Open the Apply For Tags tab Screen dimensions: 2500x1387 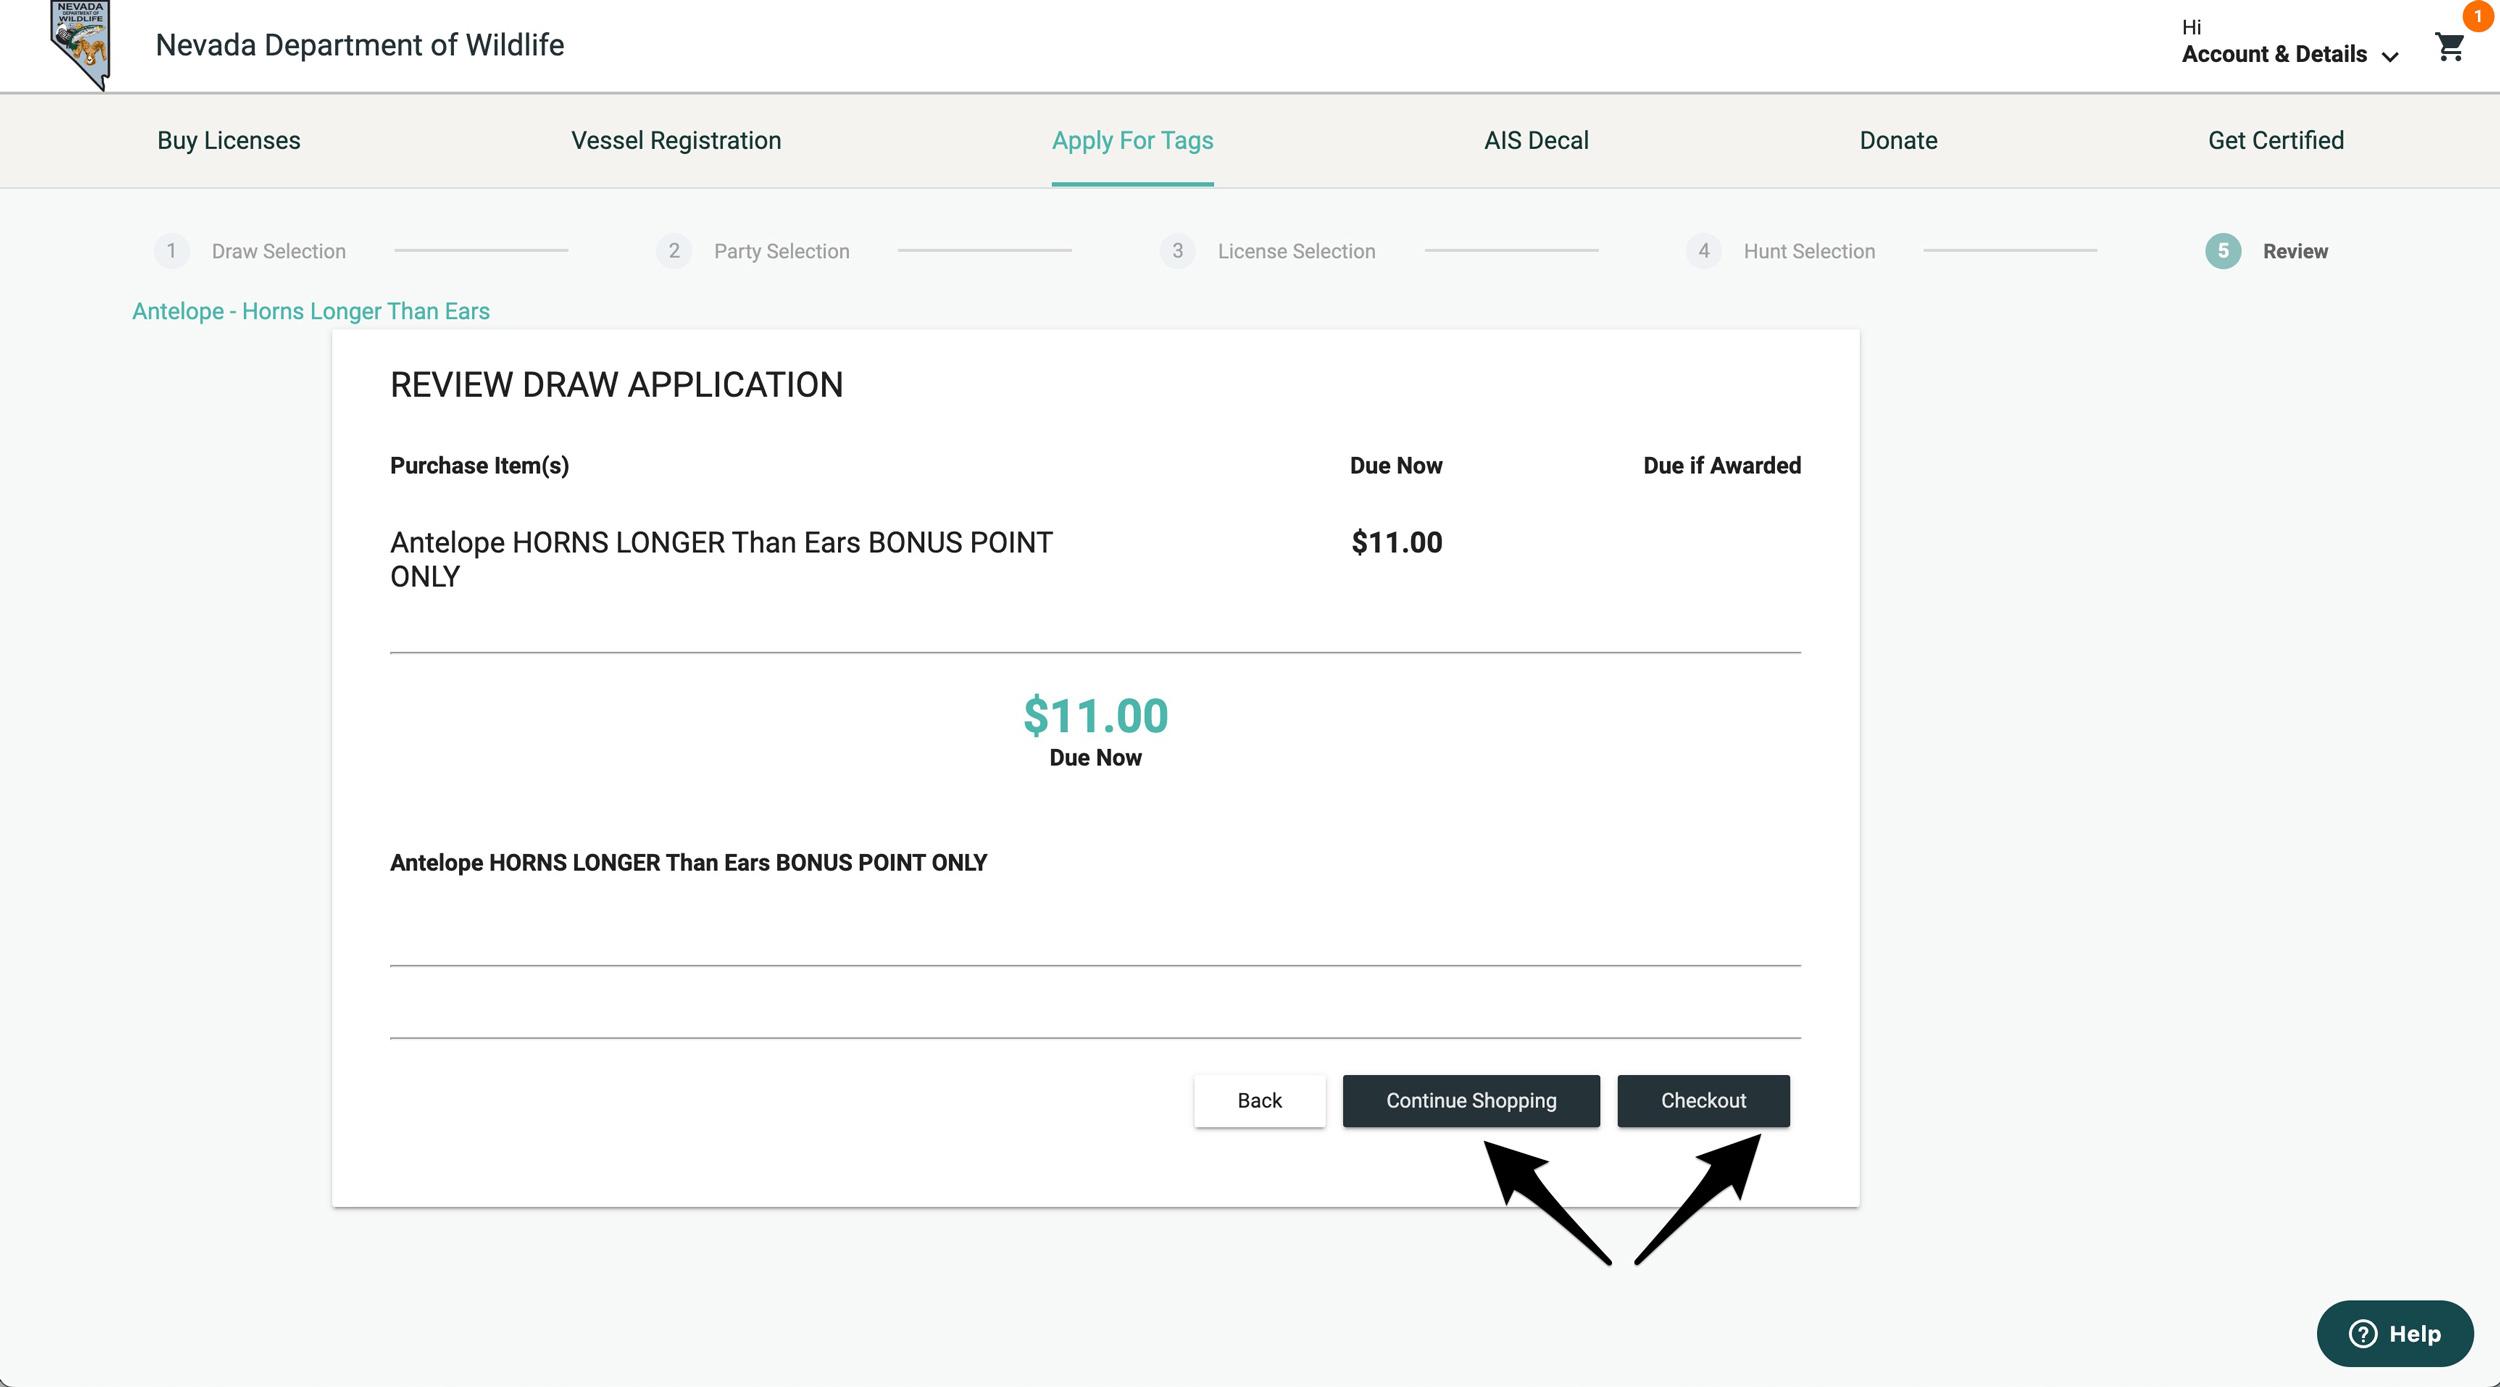coord(1133,140)
